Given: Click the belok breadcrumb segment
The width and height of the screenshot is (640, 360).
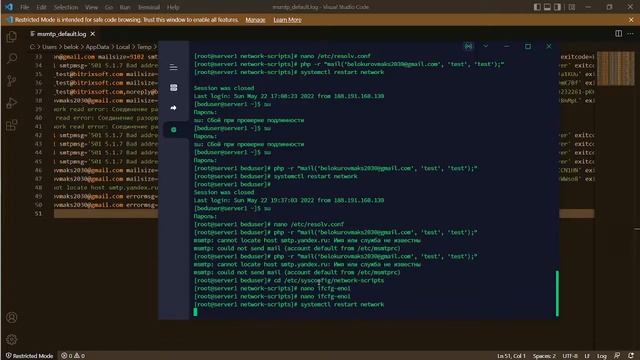Looking at the screenshot, I should (x=71, y=47).
